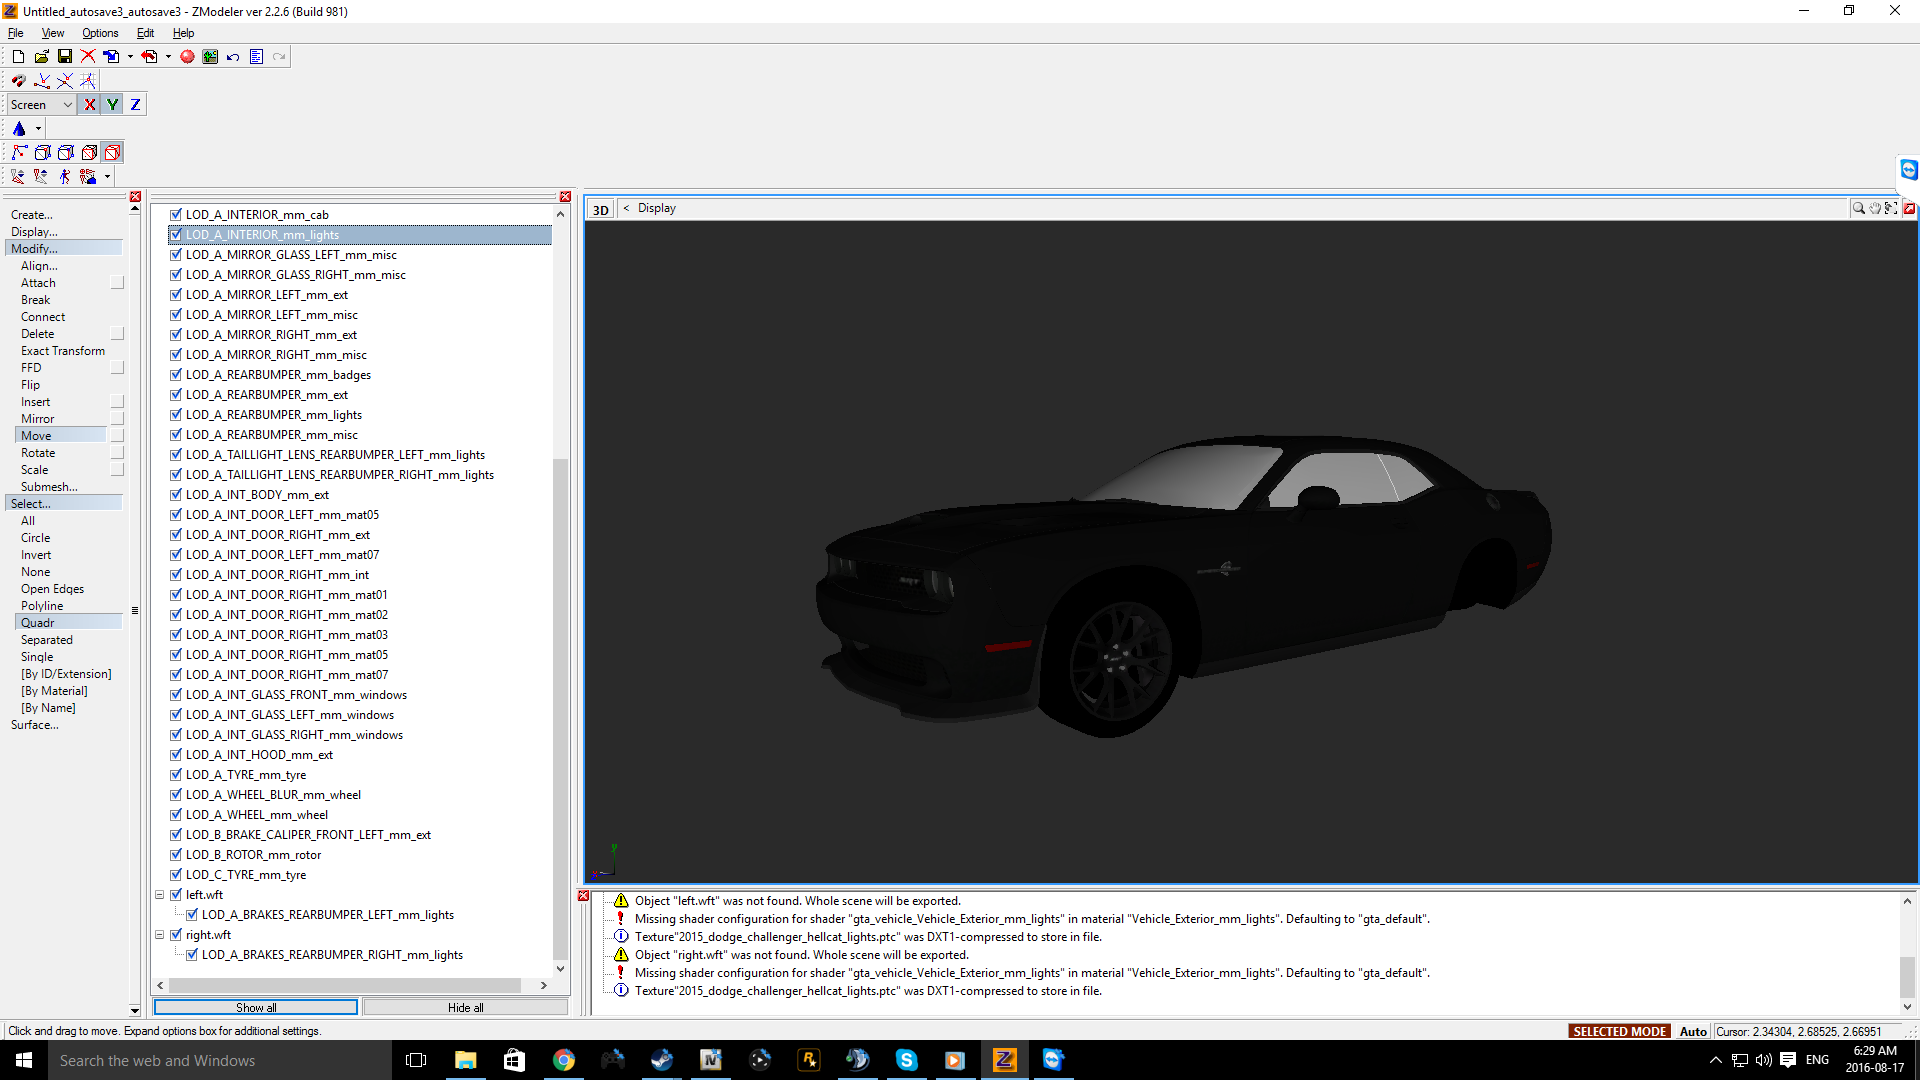This screenshot has width=1920, height=1080.
Task: Click the cactus texture browser icon
Action: [210, 57]
